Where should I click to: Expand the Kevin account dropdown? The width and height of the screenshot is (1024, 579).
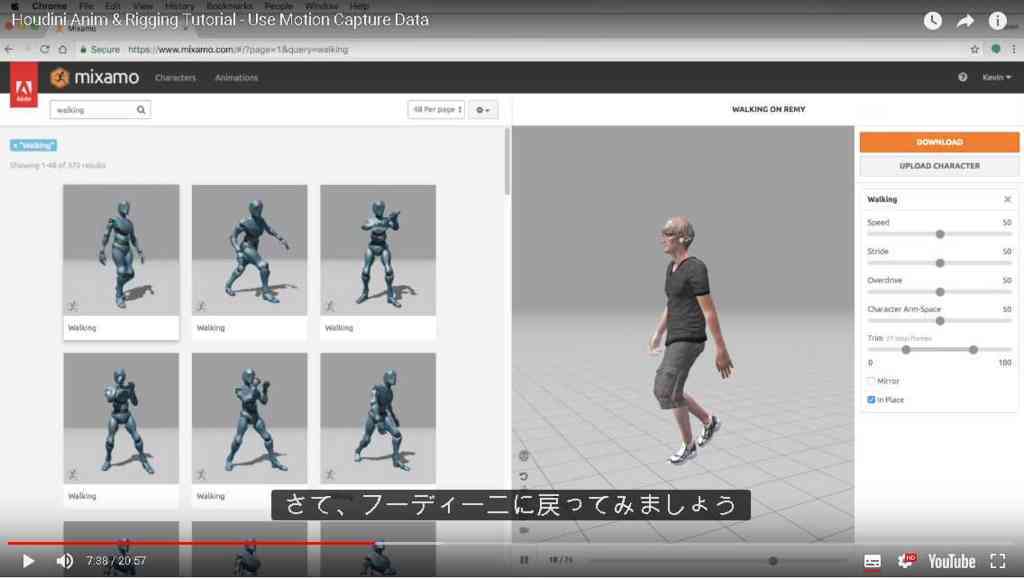997,77
